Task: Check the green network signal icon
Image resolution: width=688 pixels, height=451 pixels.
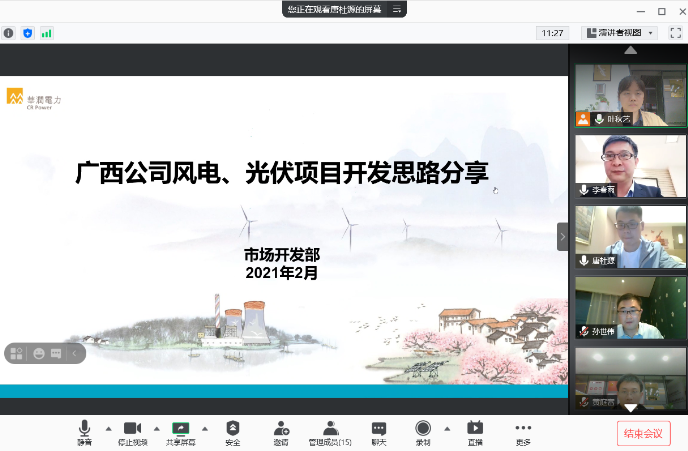Action: pos(47,33)
